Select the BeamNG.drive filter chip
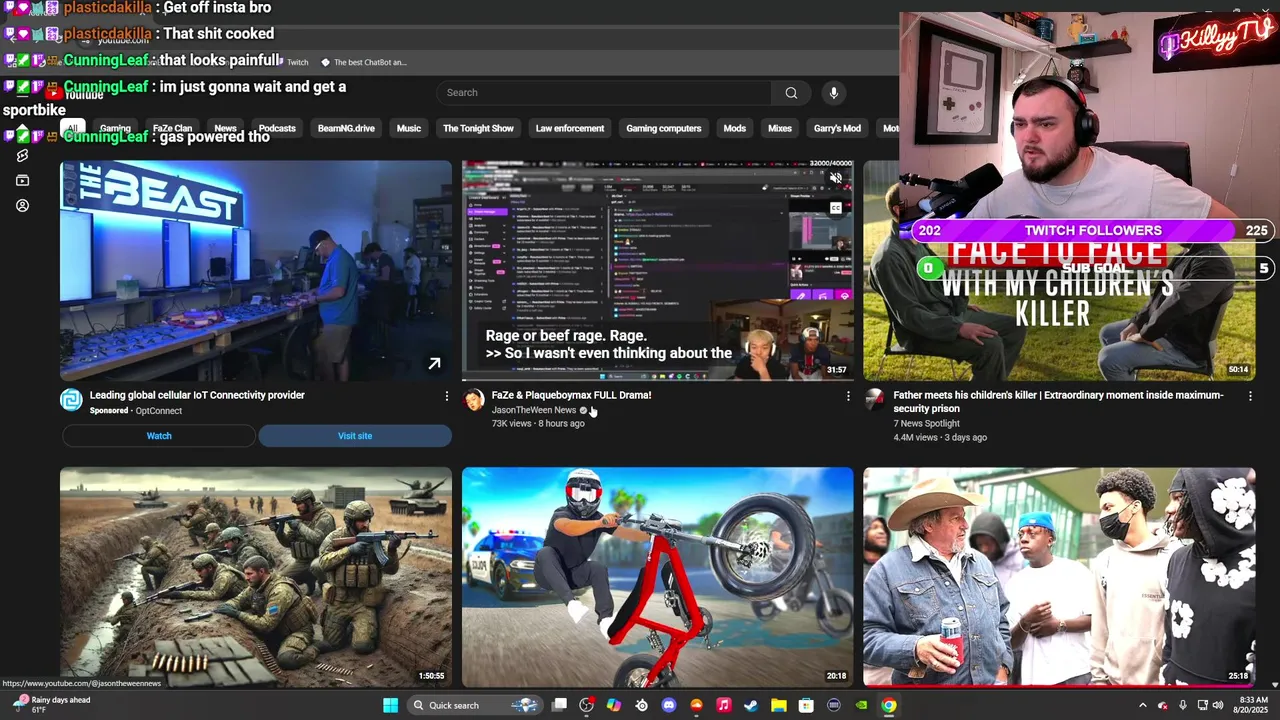 click(346, 129)
